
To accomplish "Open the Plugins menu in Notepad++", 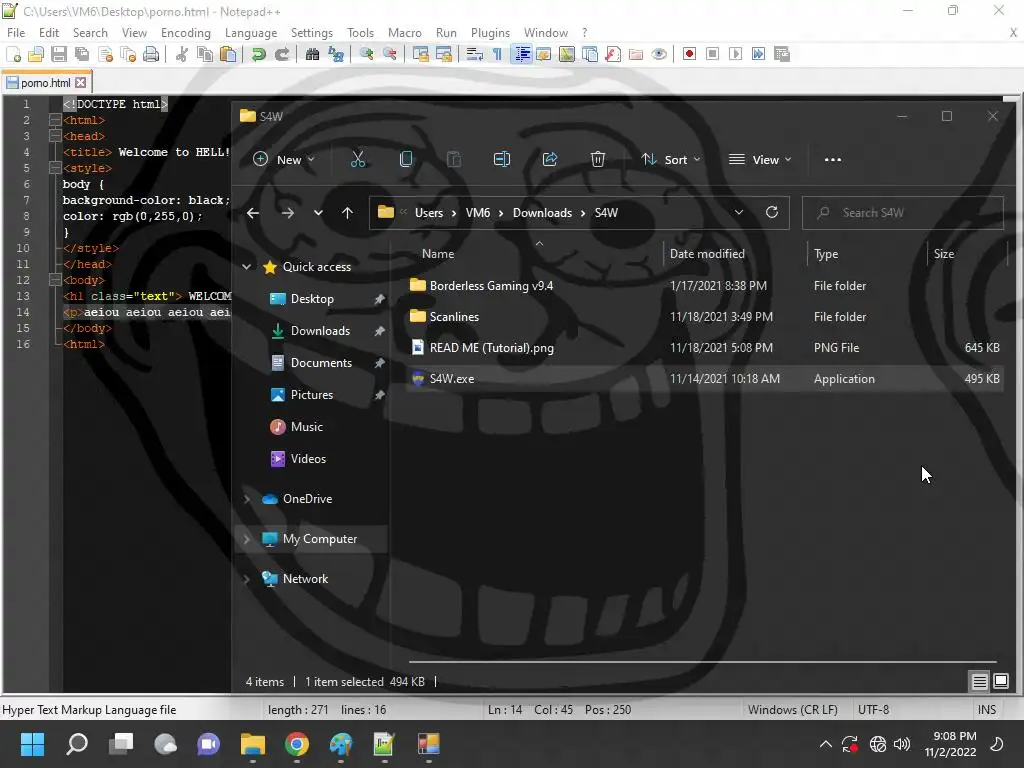I will point(490,33).
